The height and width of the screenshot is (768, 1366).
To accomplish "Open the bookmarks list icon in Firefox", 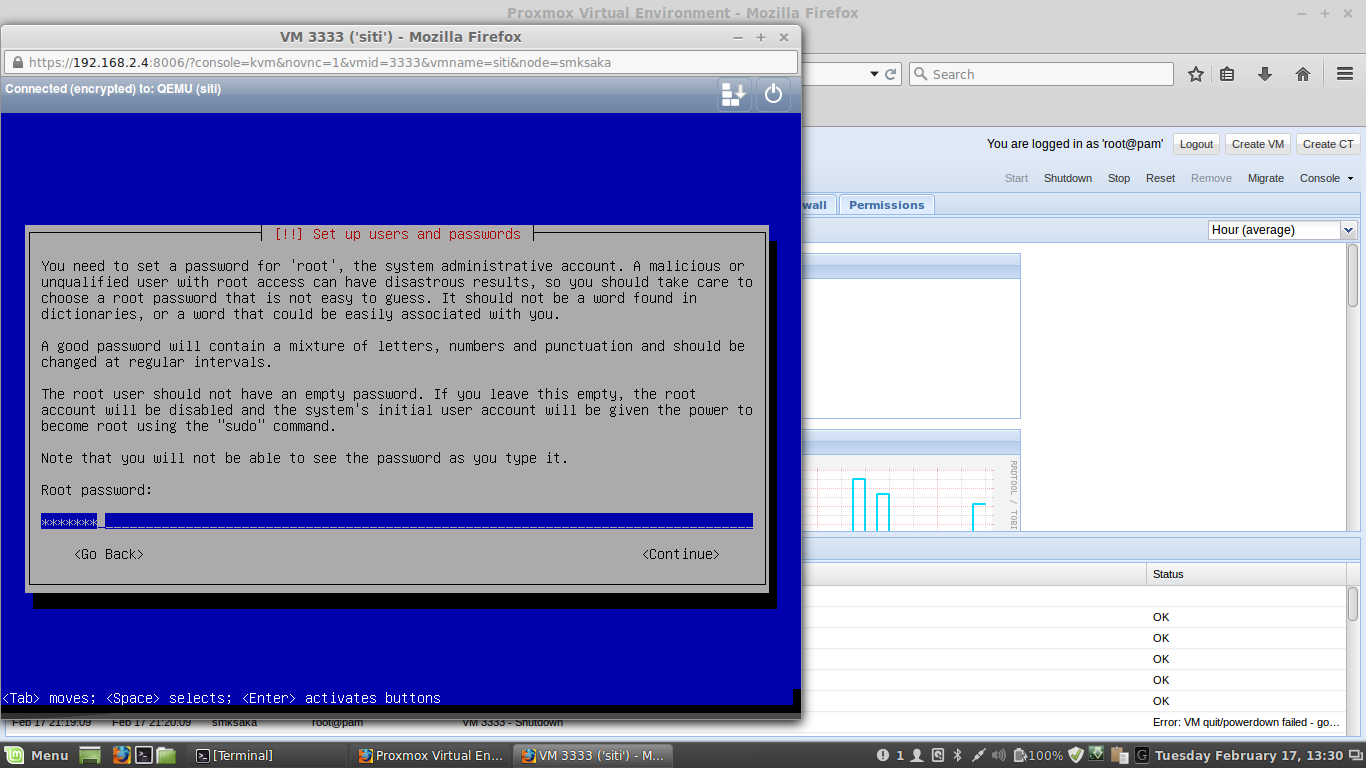I will (1228, 74).
